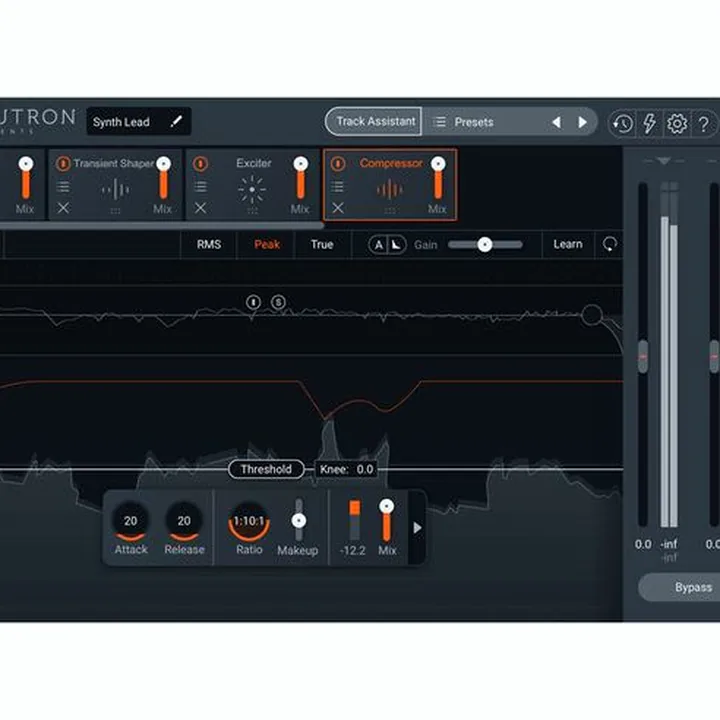Open the settings gear
The height and width of the screenshot is (720, 720).
(677, 123)
